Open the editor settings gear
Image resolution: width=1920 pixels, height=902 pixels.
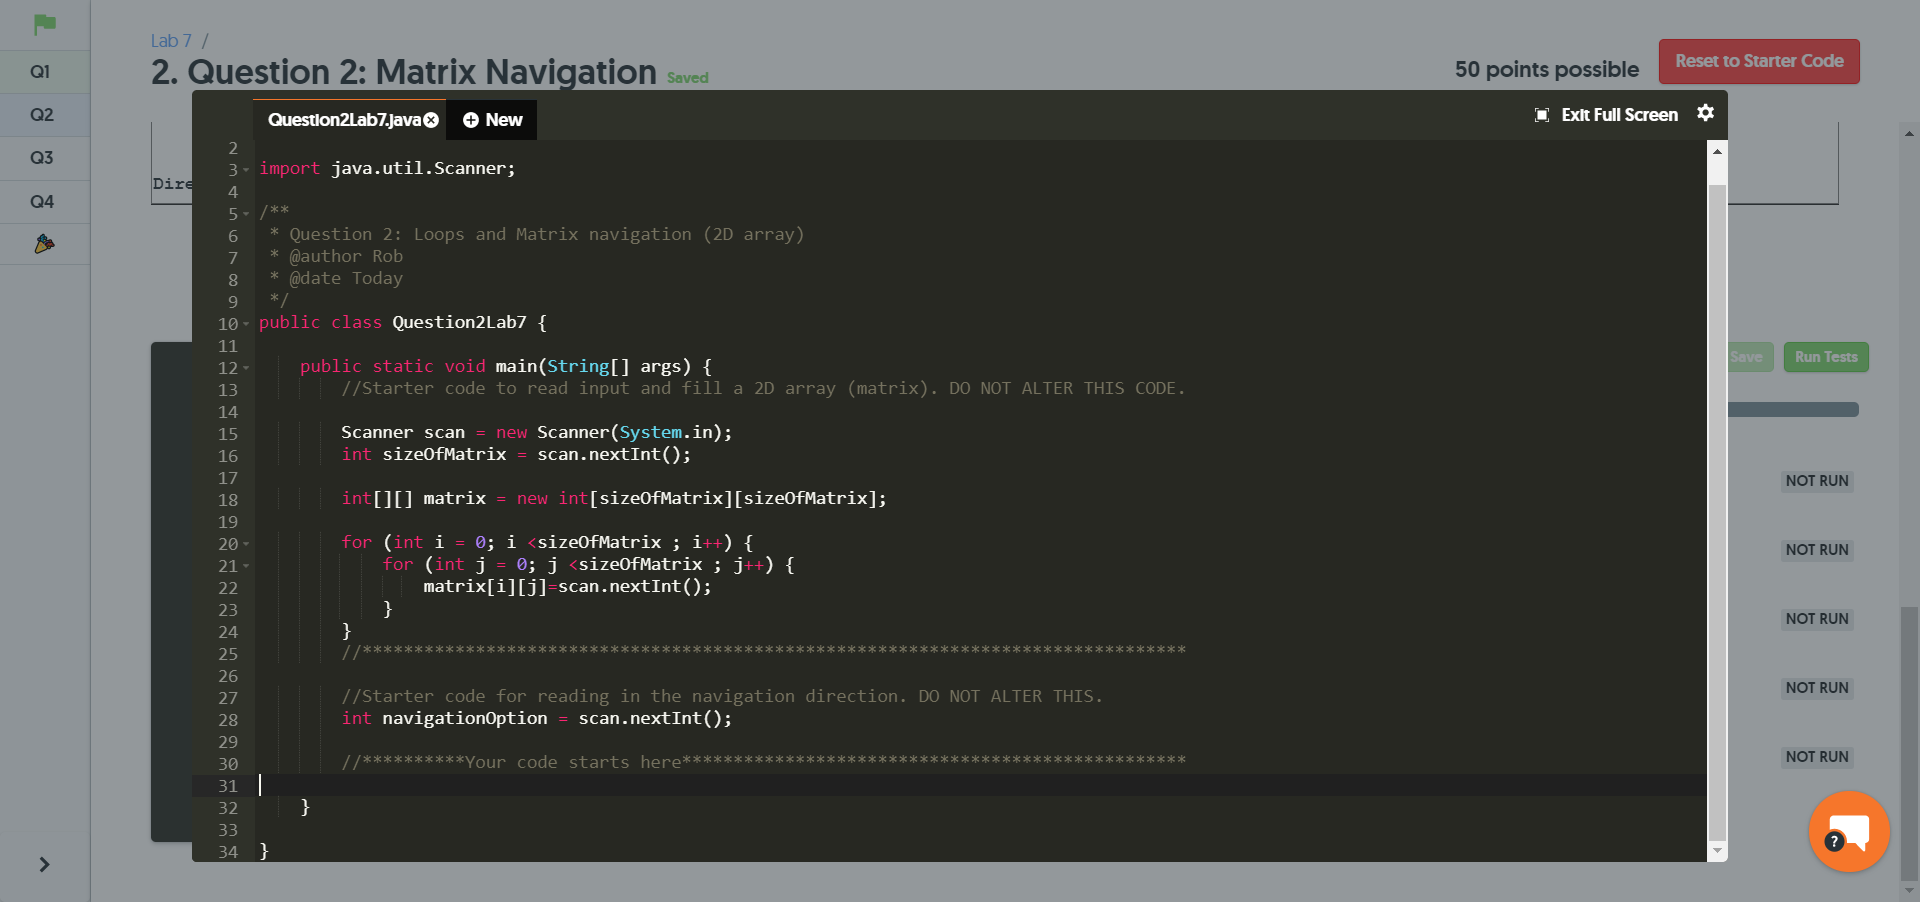click(x=1706, y=113)
